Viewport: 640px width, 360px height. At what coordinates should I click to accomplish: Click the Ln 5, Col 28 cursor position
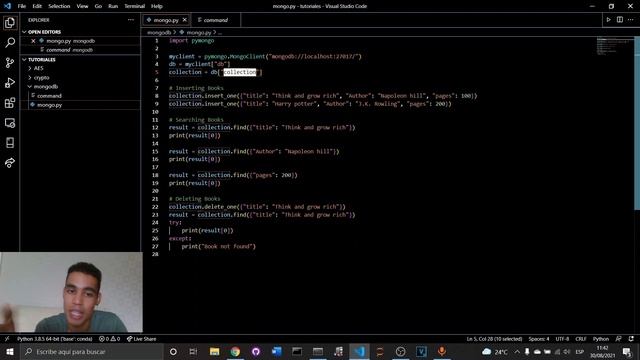point(494,339)
